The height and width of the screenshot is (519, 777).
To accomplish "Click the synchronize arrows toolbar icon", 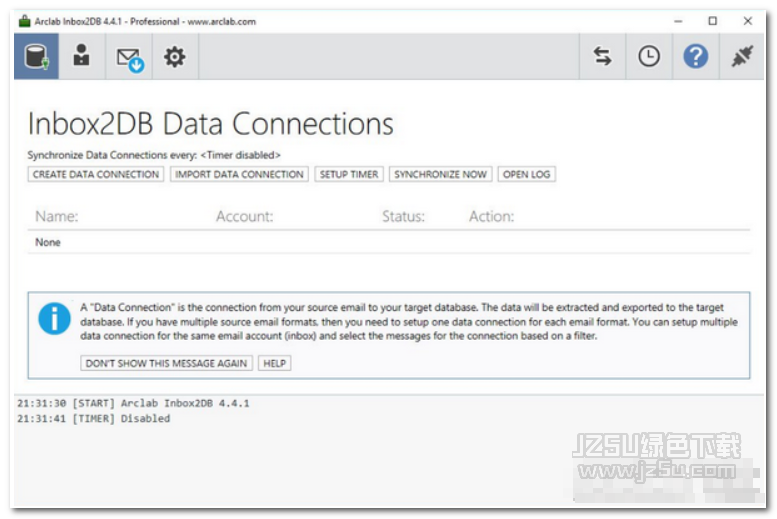I will tap(602, 56).
